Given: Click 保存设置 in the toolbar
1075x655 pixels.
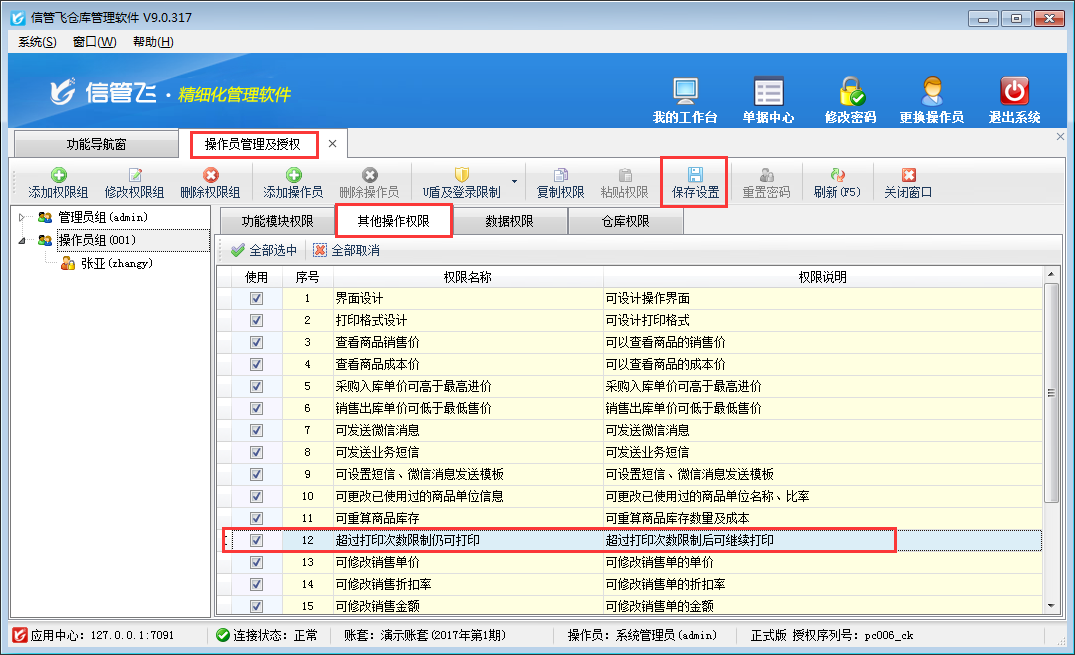Looking at the screenshot, I should coord(695,182).
